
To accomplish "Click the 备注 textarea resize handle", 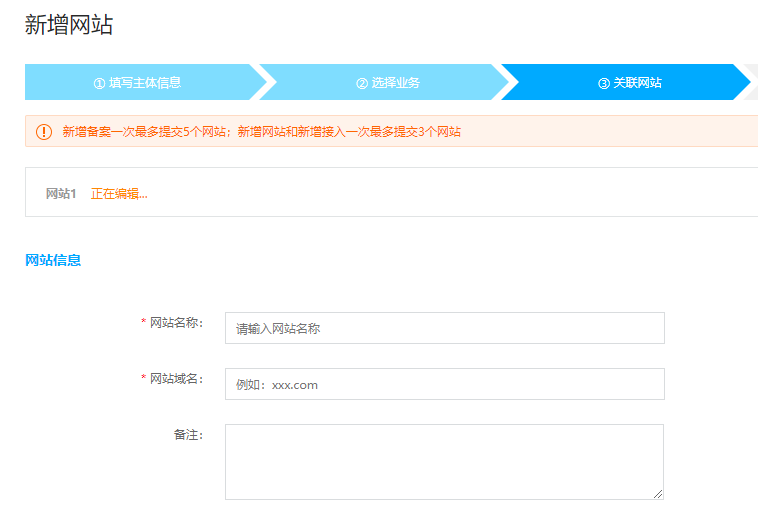I will 658,493.
